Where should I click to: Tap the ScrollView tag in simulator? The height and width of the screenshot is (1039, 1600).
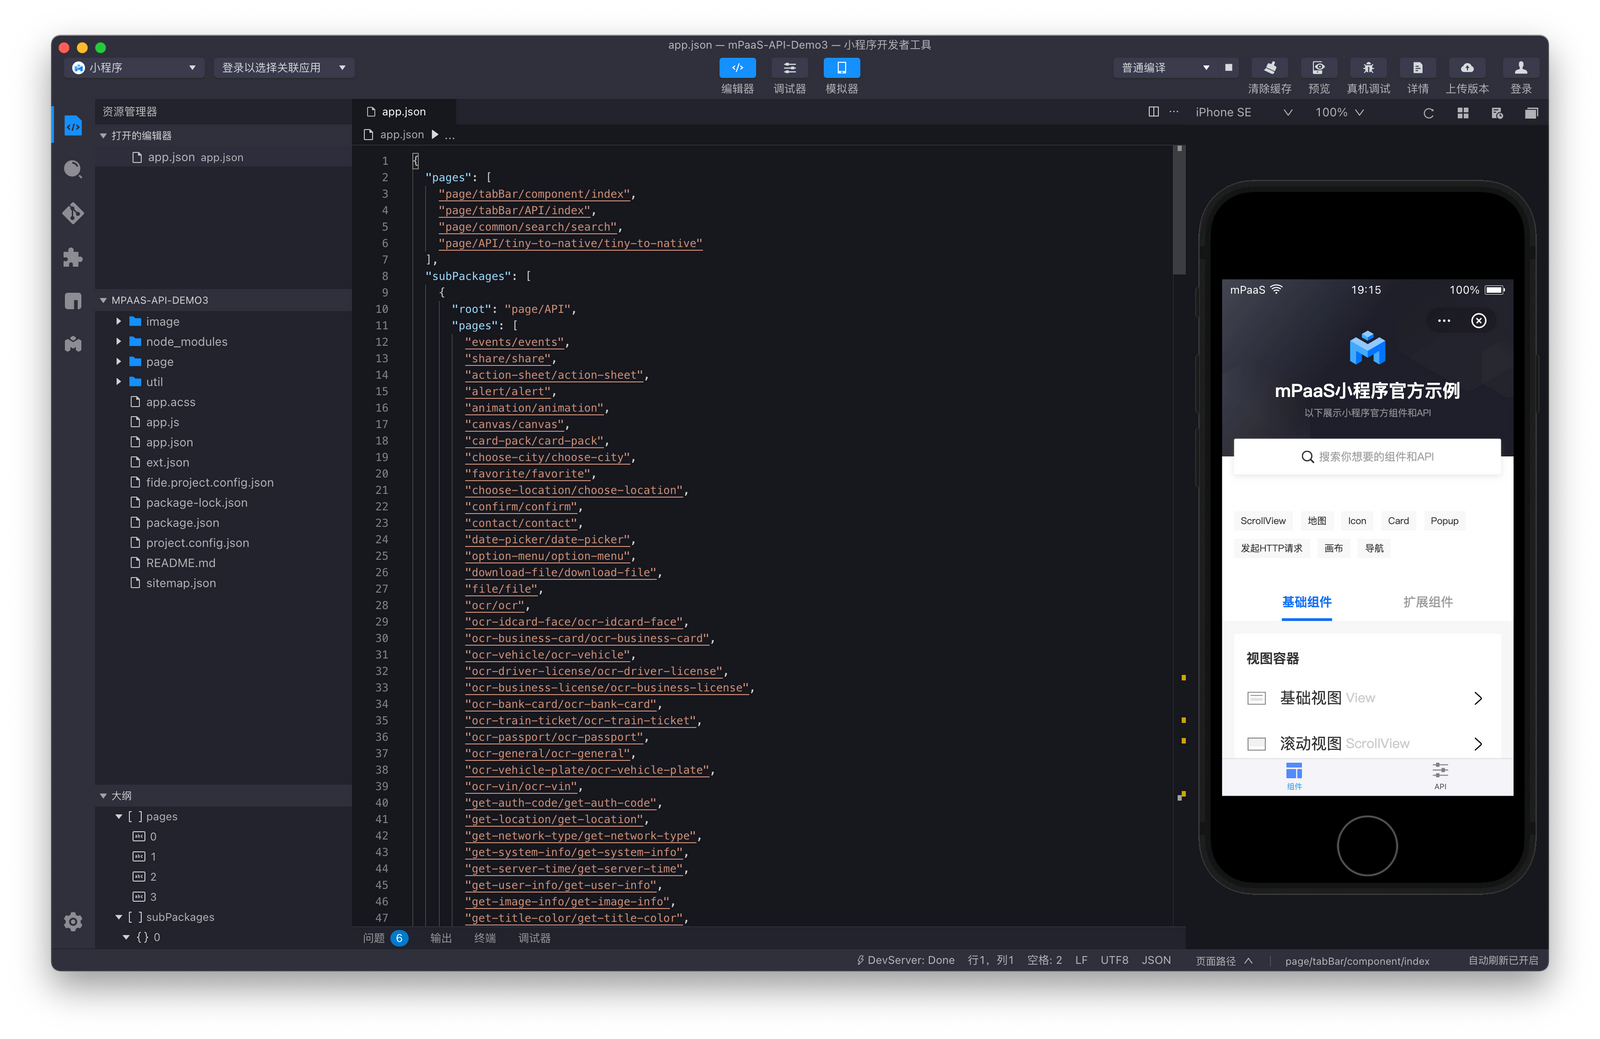click(1263, 521)
